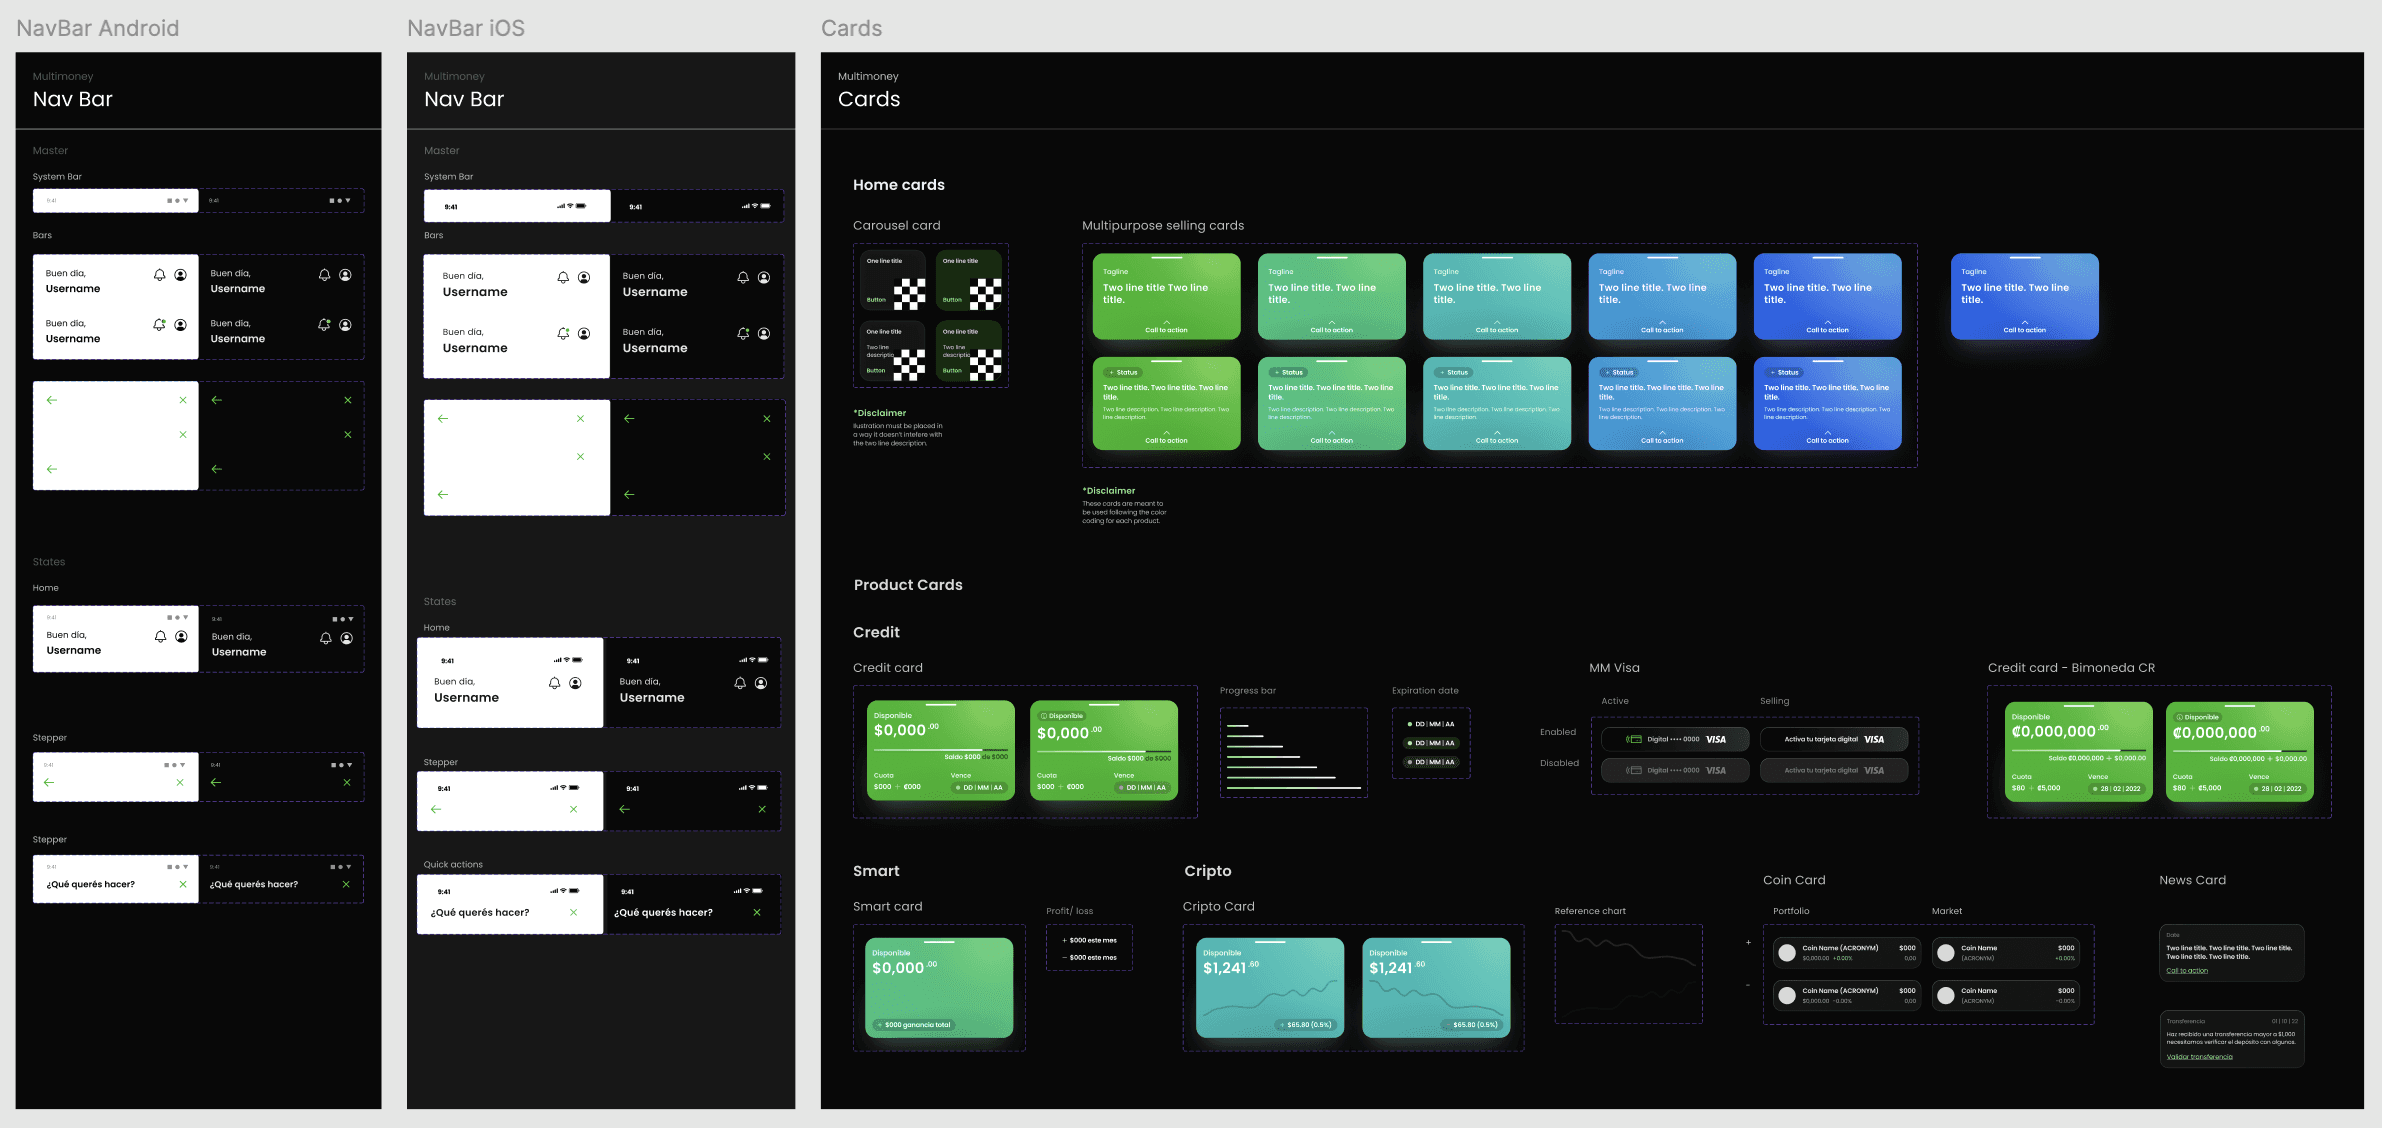This screenshot has height=1128, width=2382.
Task: Click the bell icon in the iOS States Home light bar
Action: pos(554,683)
